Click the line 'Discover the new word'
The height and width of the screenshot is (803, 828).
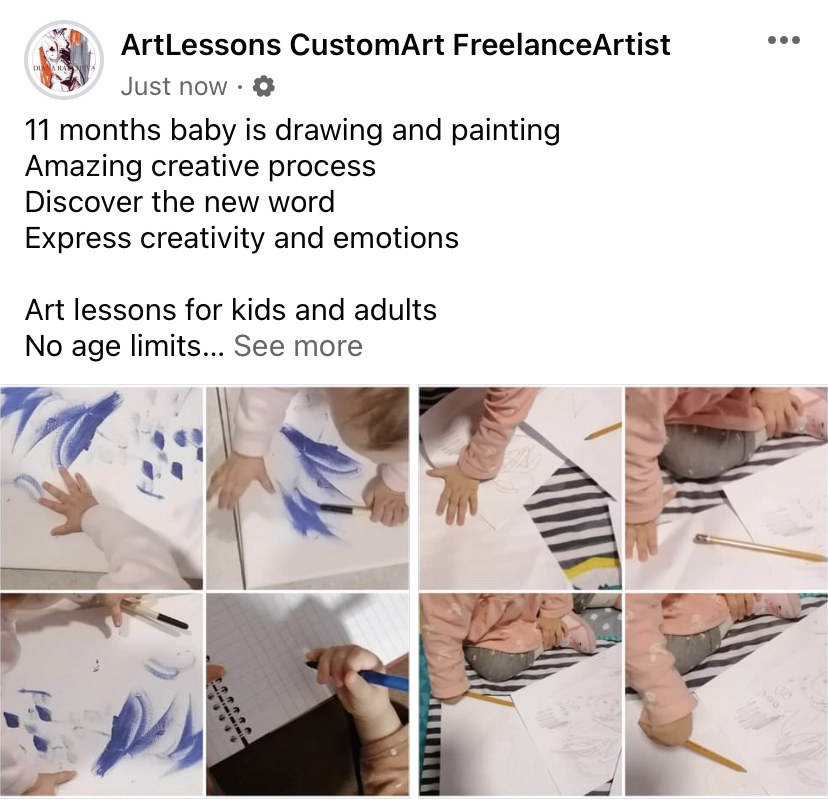tap(180, 202)
